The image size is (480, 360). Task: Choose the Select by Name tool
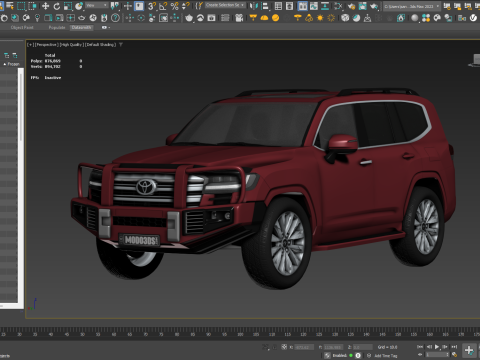9,6
